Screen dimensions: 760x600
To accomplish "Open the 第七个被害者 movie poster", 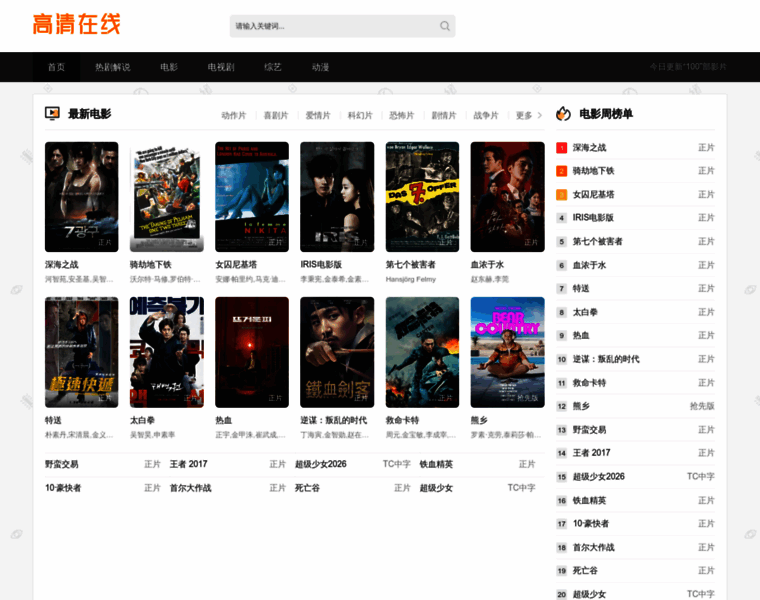I will pos(422,197).
